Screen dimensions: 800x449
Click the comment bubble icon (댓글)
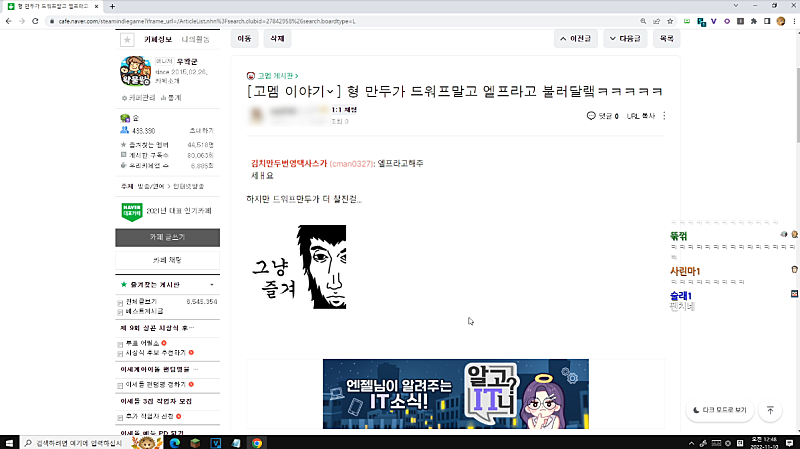coord(592,116)
